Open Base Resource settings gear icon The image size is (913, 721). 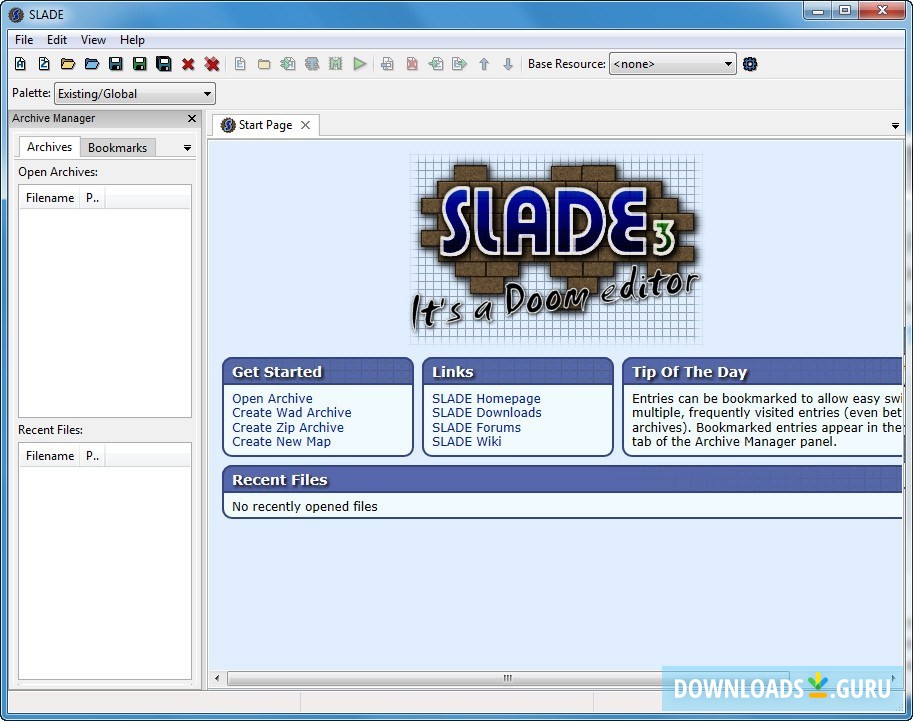tap(750, 64)
